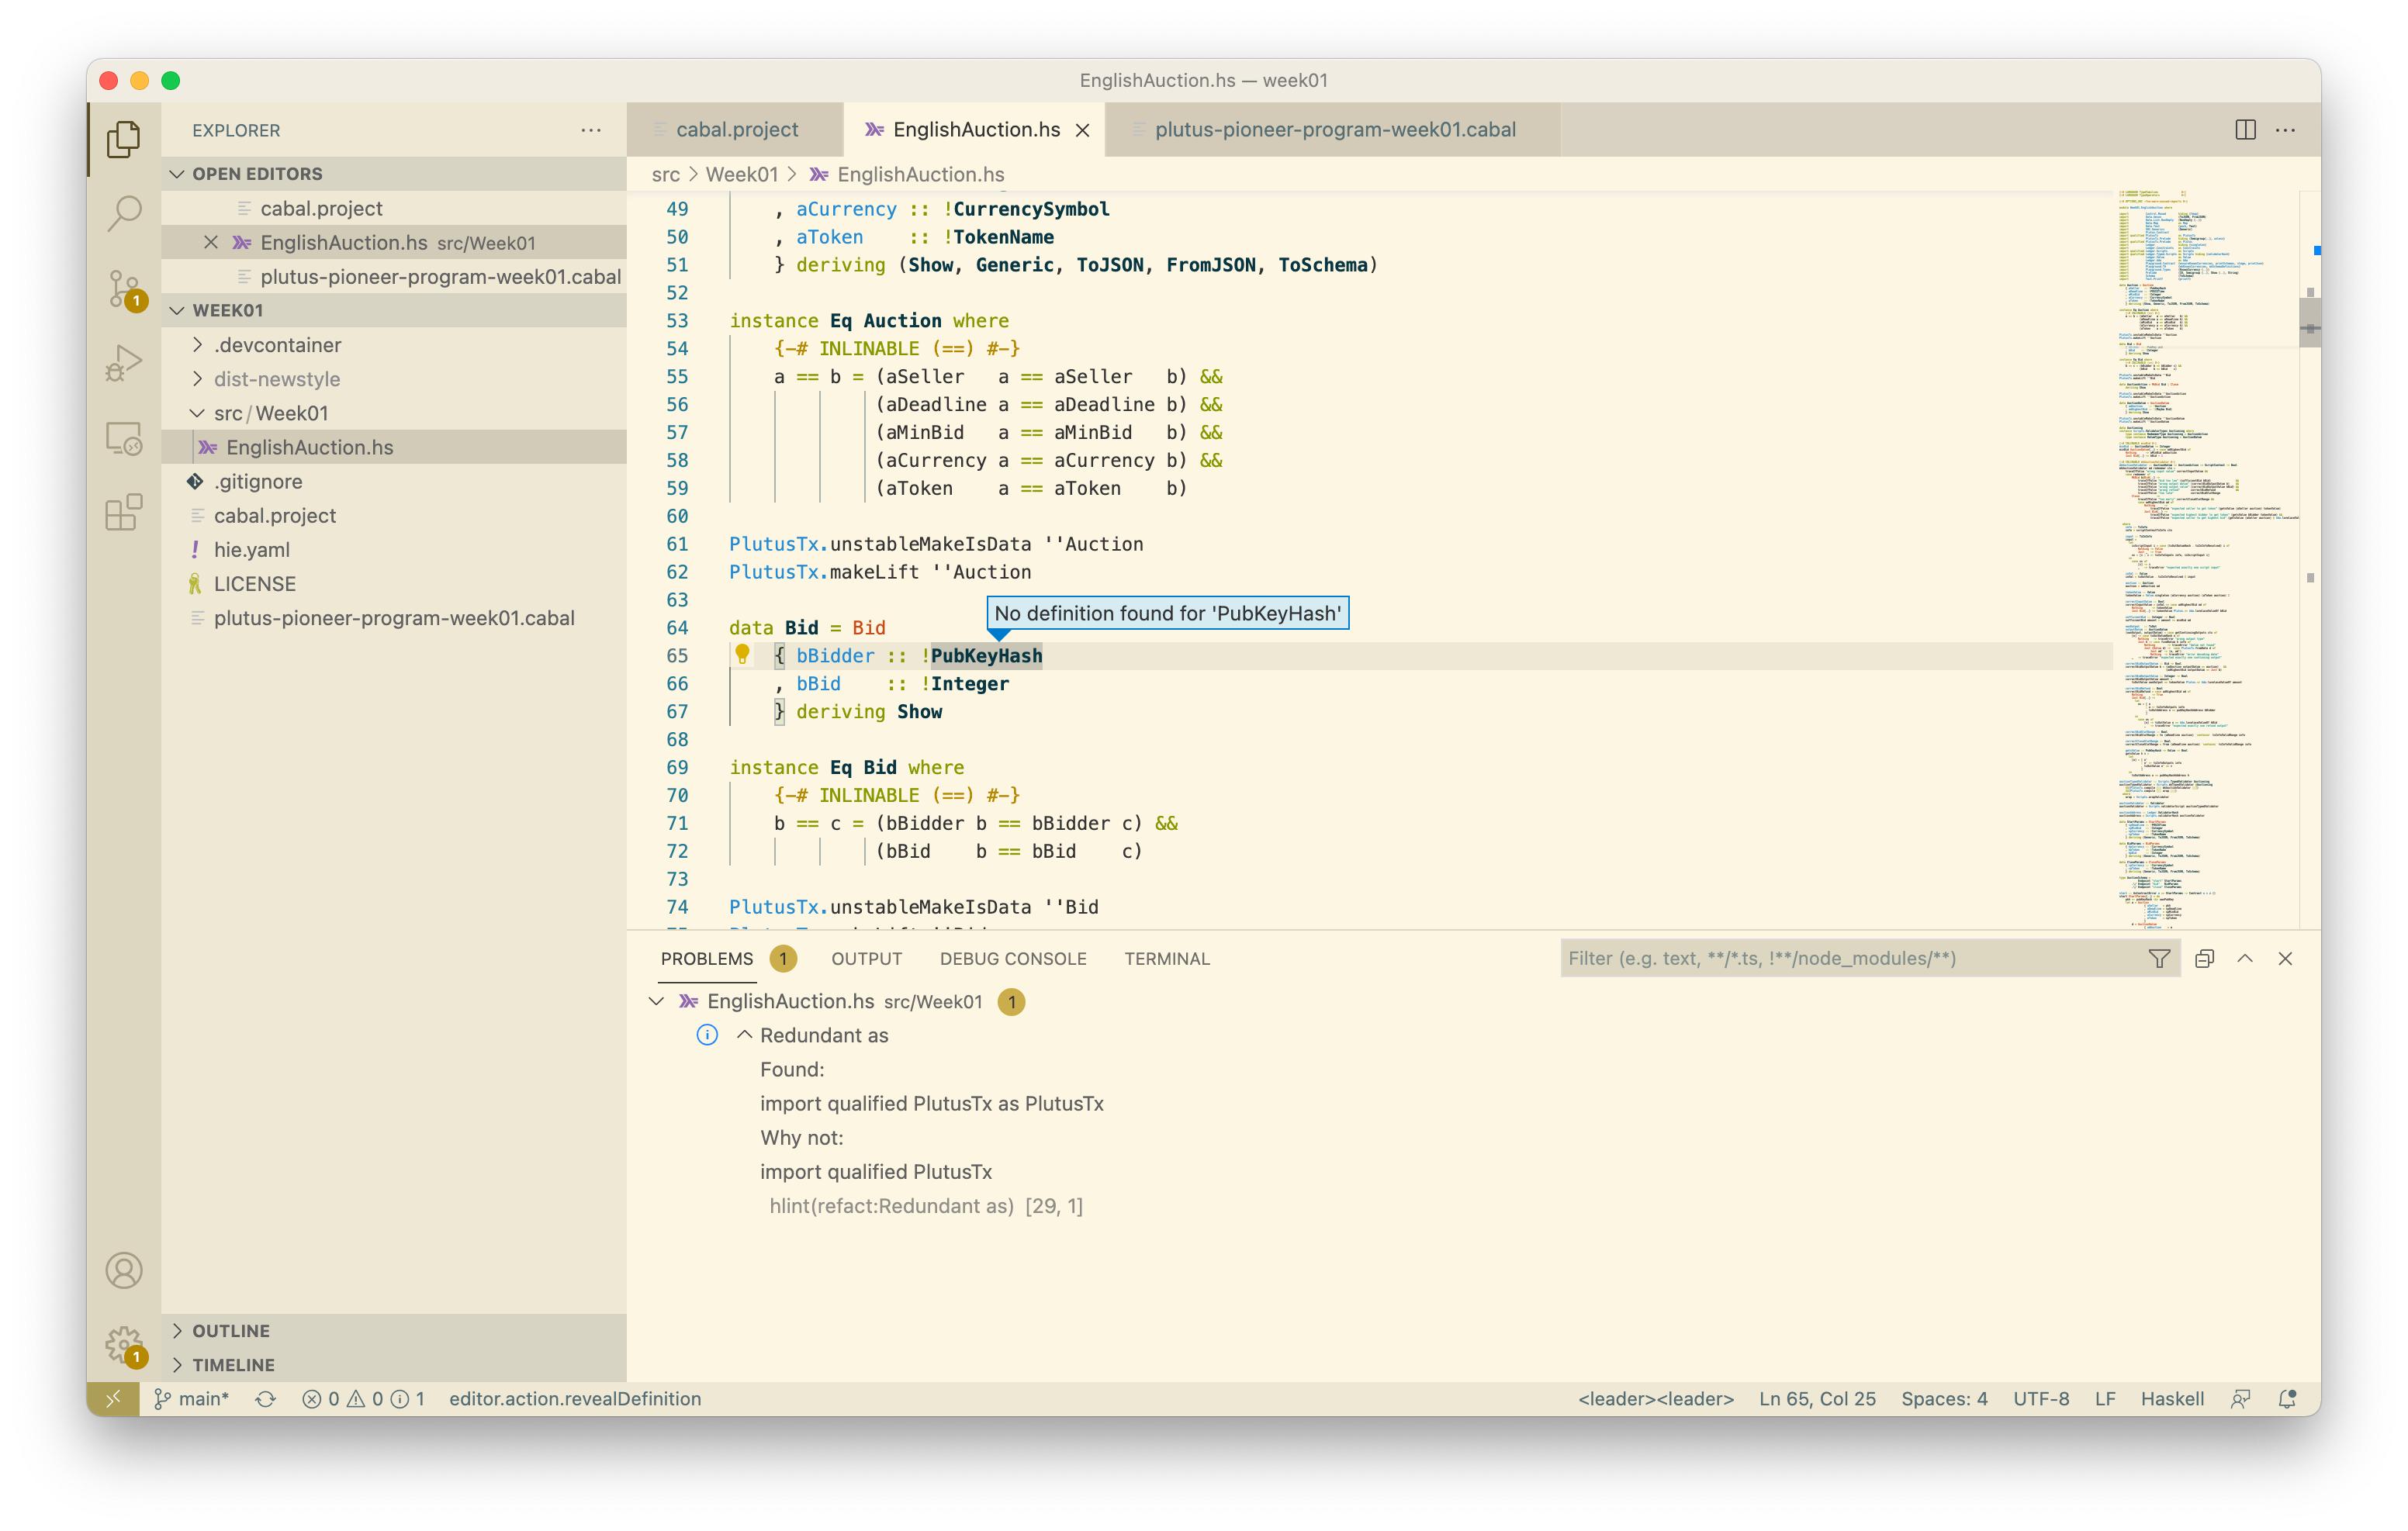
Task: Click the problems filter funnel icon
Action: tap(2159, 958)
